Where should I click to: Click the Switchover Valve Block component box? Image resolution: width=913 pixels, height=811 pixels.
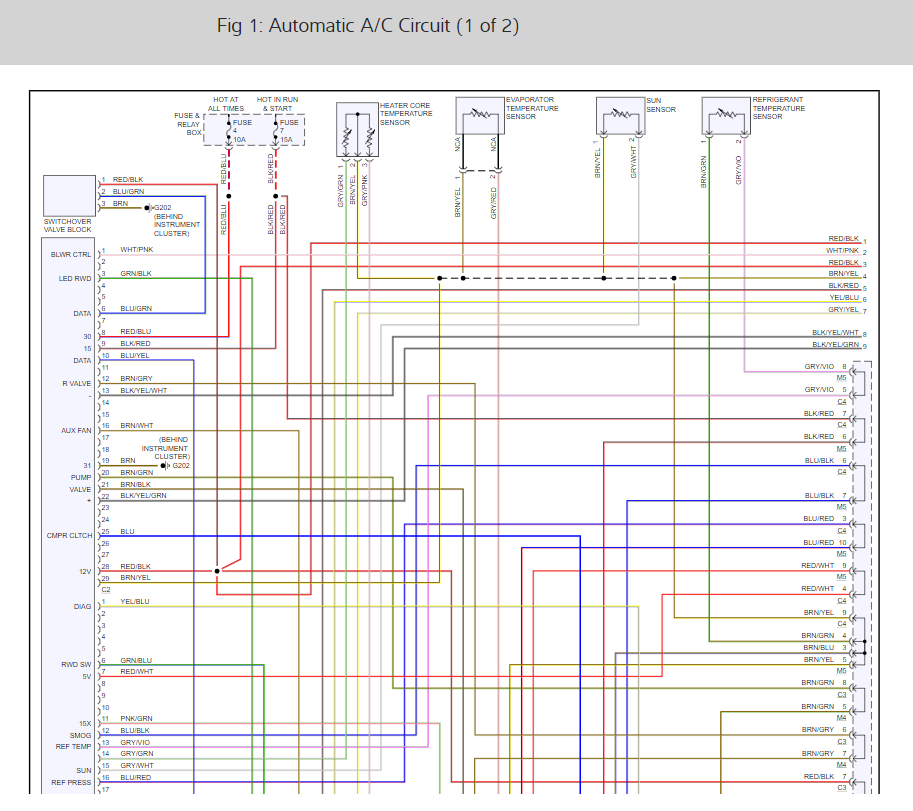[x=69, y=196]
